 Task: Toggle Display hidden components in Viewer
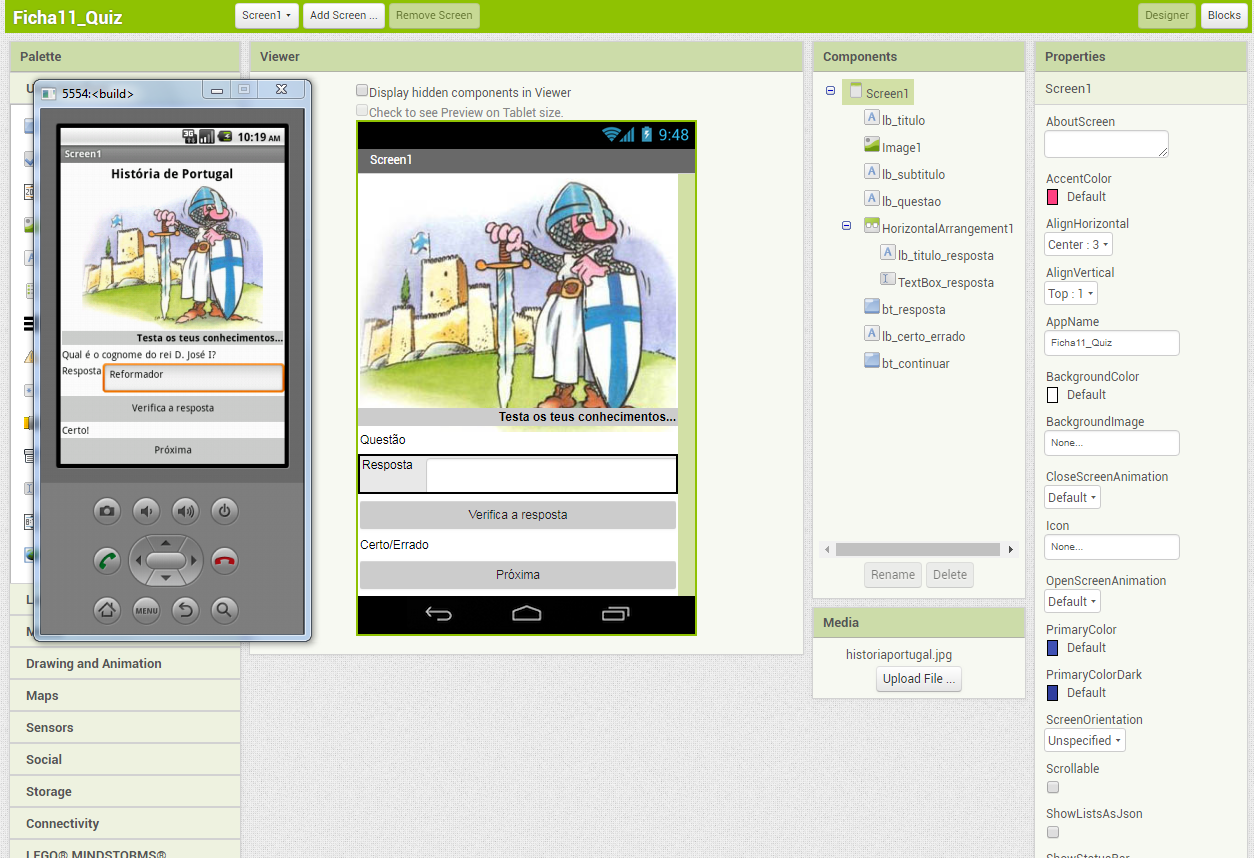pyautogui.click(x=362, y=91)
